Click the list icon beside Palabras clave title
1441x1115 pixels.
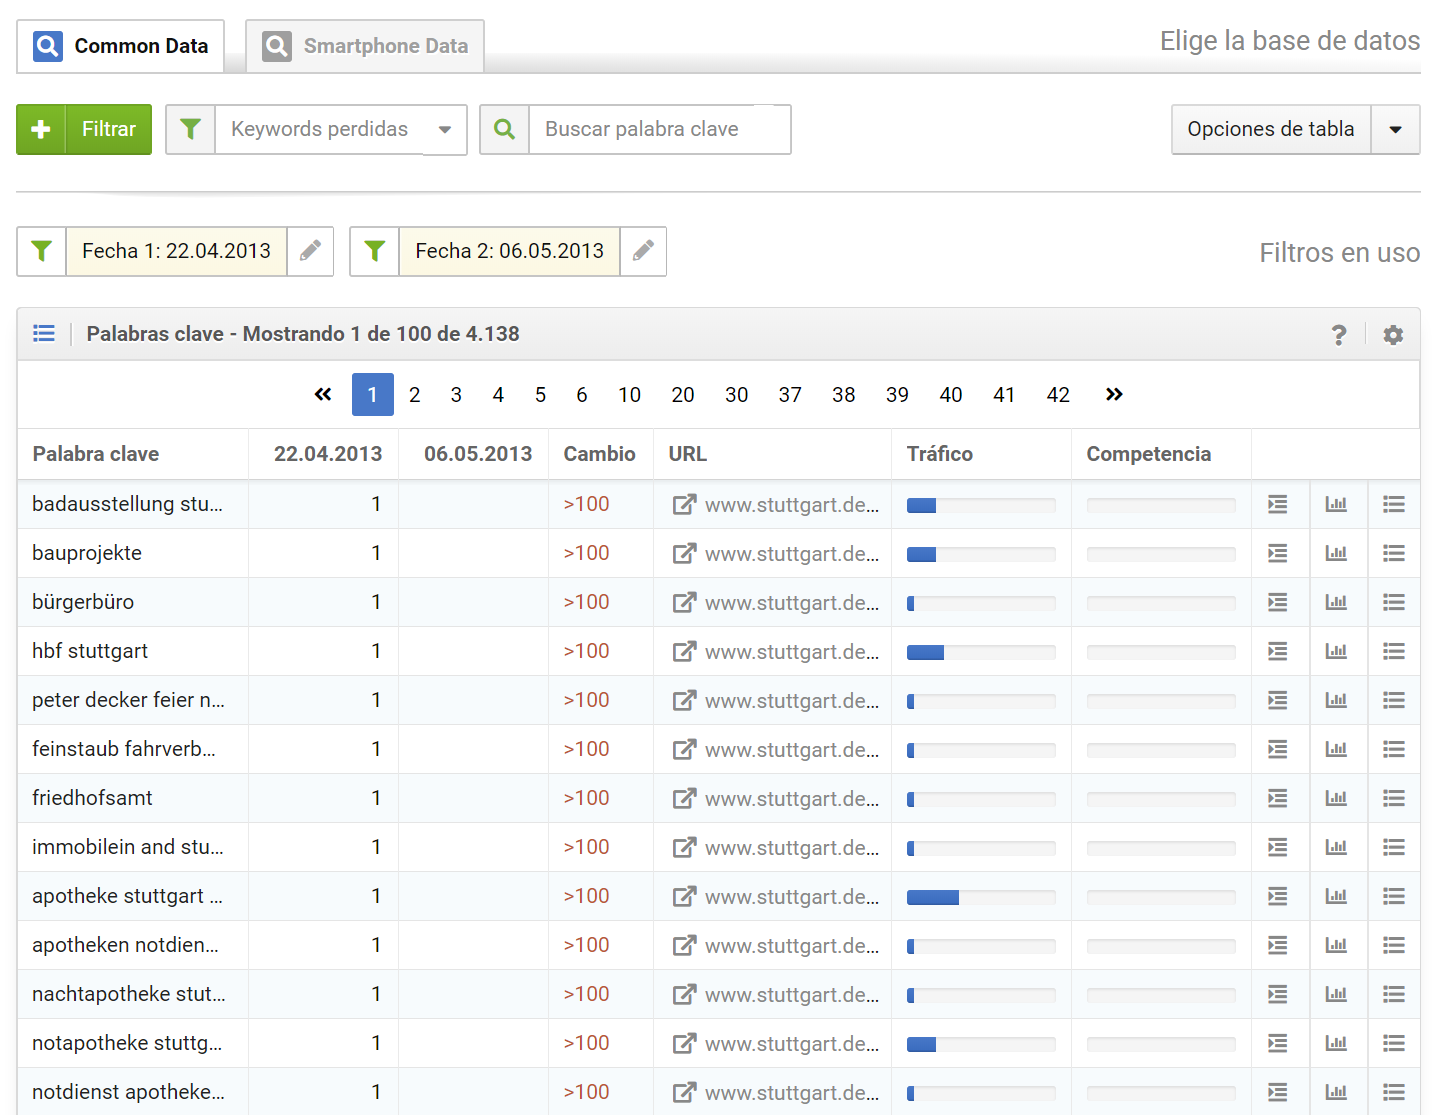point(44,333)
